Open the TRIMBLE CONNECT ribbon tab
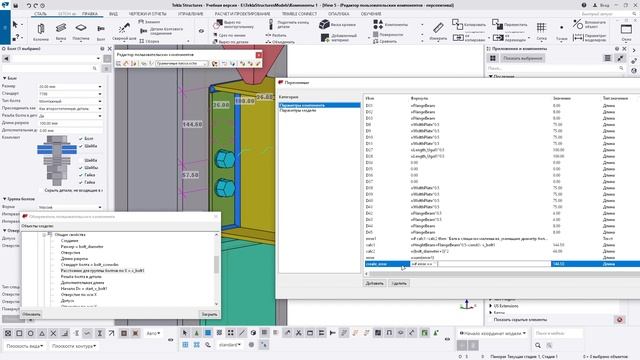This screenshot has height=360, width=640. point(299,14)
